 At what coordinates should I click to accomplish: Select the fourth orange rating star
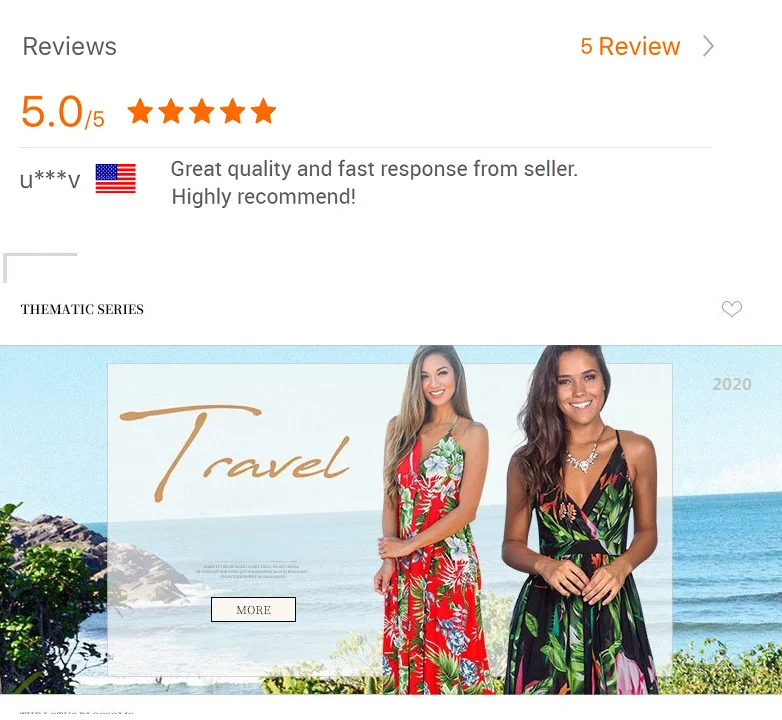click(x=233, y=111)
